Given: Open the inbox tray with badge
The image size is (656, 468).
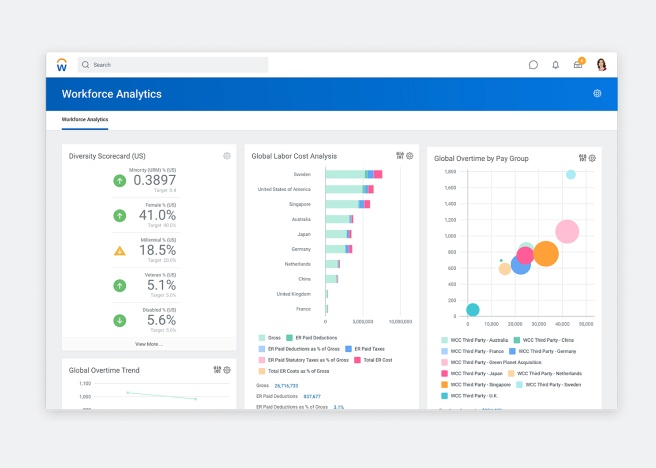Looking at the screenshot, I should pyautogui.click(x=578, y=65).
